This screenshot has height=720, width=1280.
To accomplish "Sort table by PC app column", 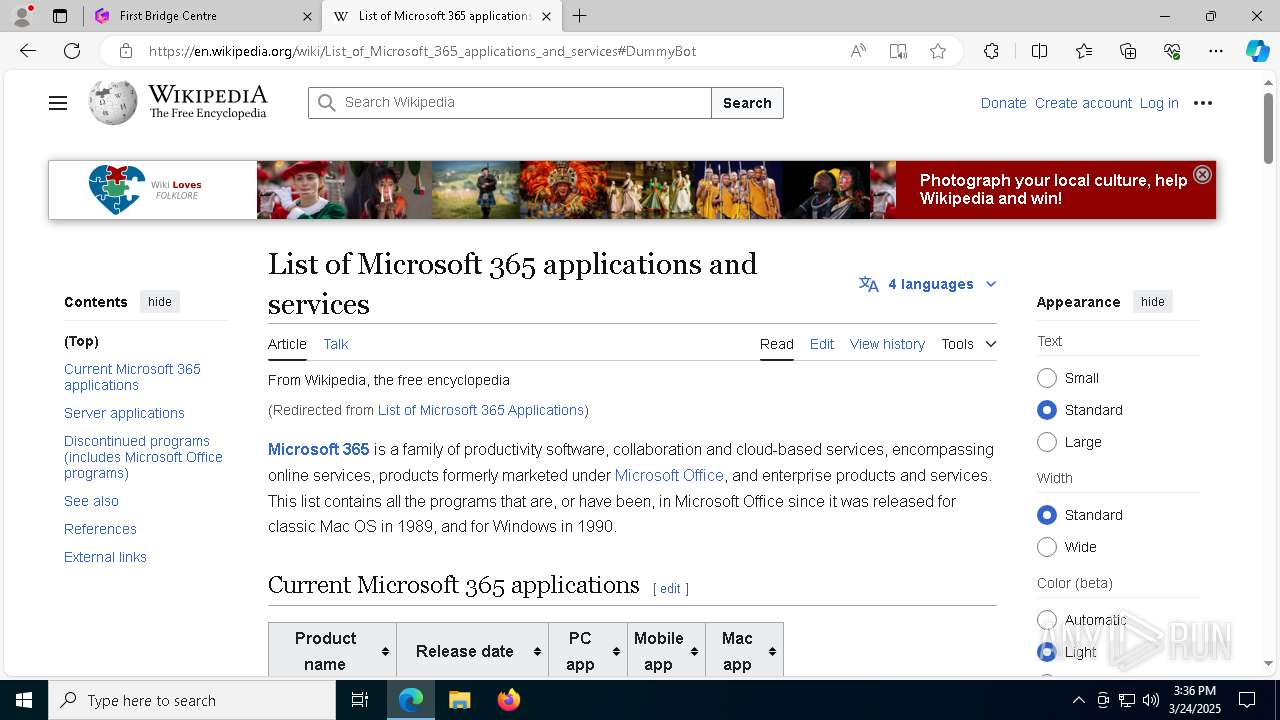I will [x=587, y=651].
